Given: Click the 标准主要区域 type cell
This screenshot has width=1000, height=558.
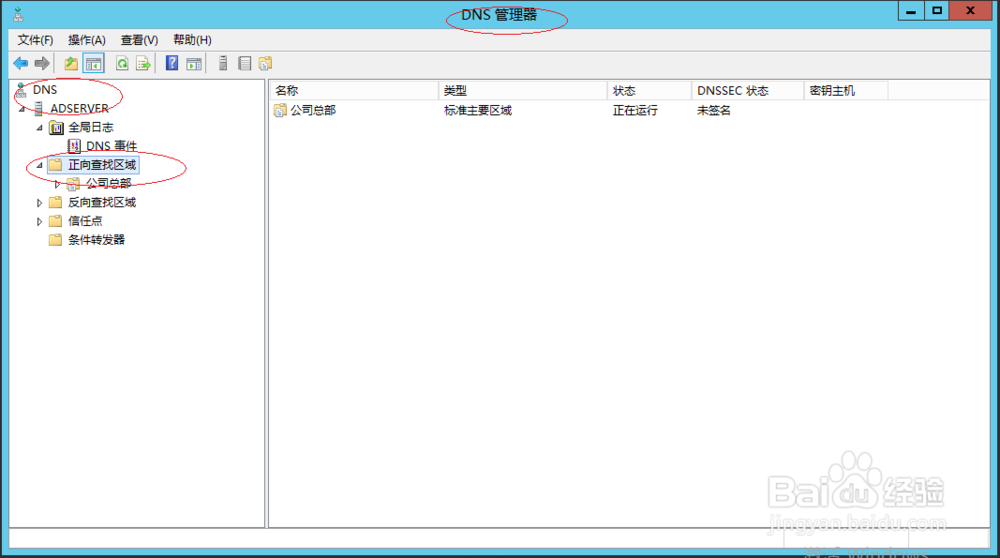Looking at the screenshot, I should [478, 110].
